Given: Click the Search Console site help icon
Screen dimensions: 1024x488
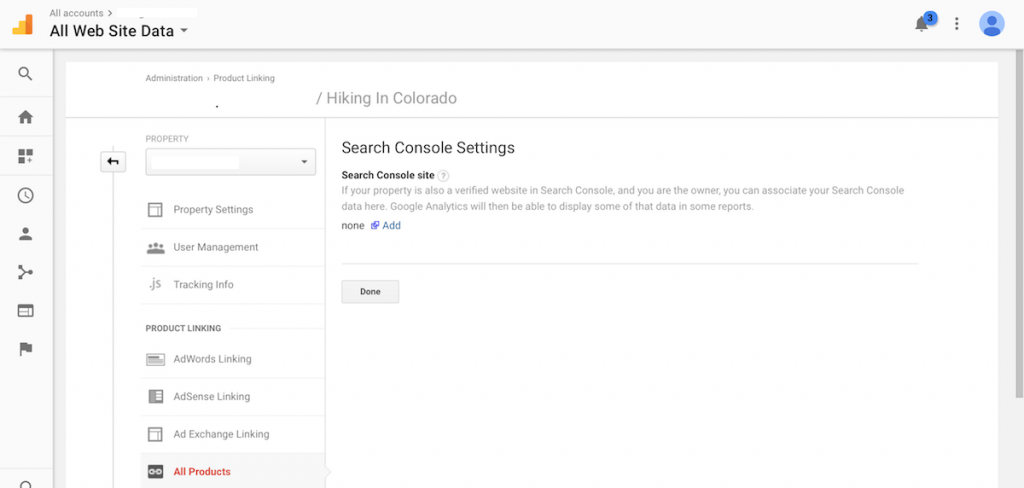Looking at the screenshot, I should point(444,175).
